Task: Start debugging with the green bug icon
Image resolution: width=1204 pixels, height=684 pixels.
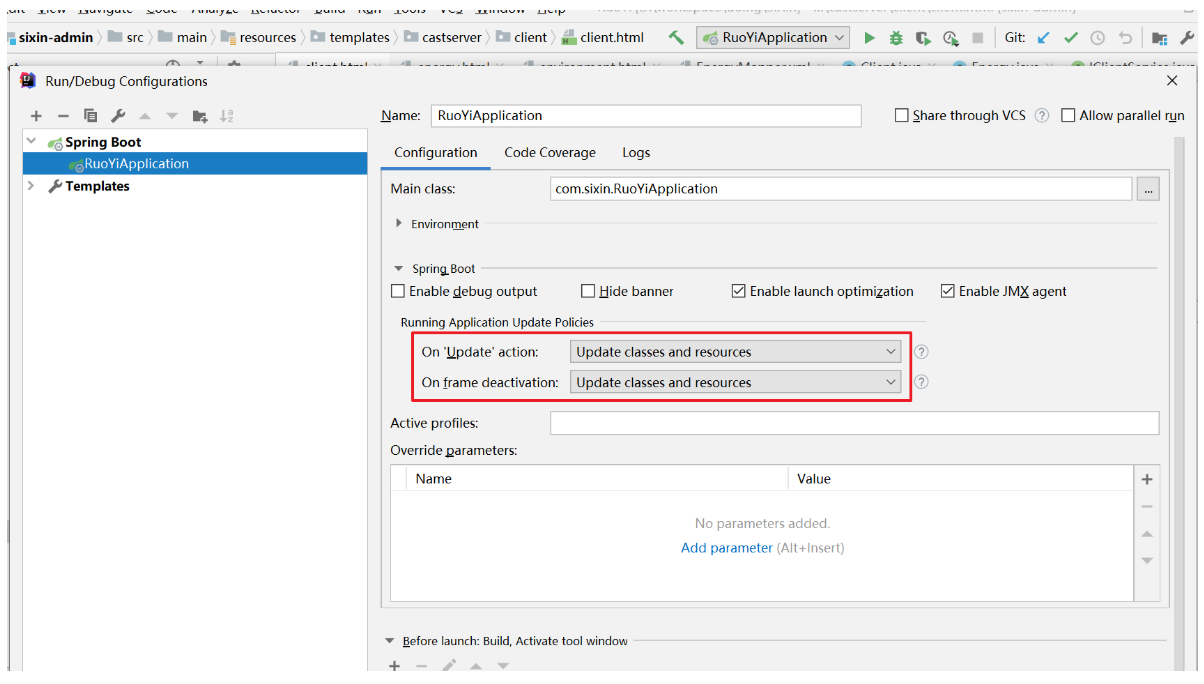Action: (x=896, y=38)
